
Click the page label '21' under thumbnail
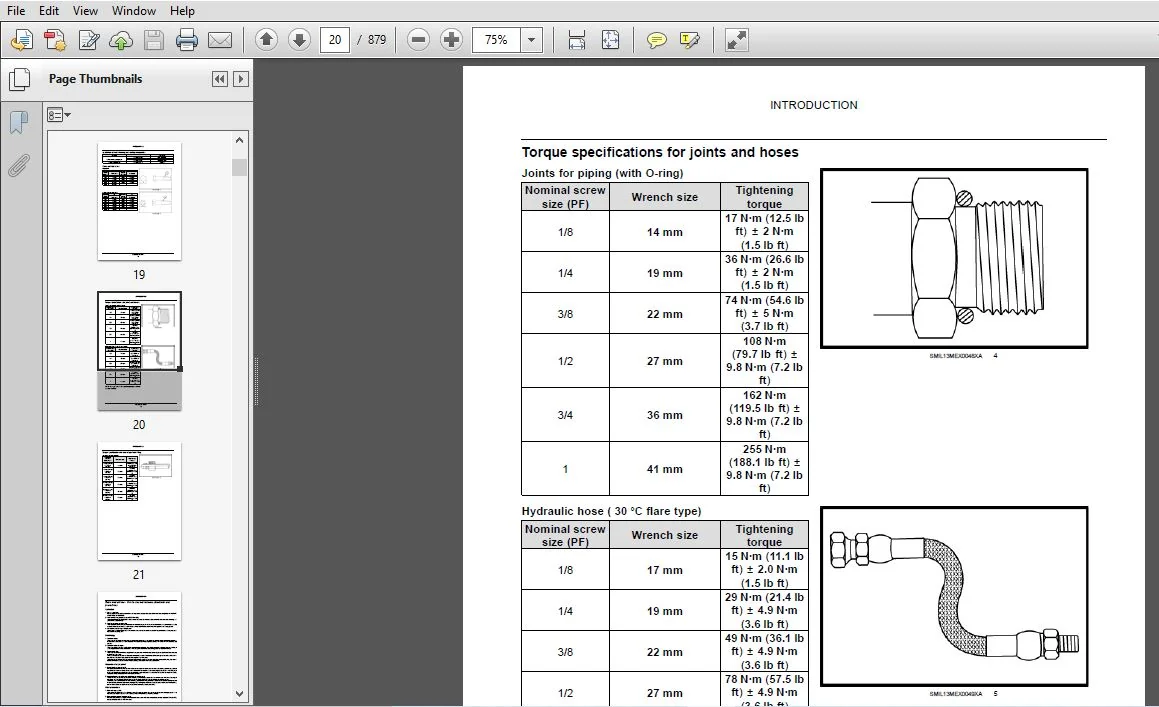pos(139,575)
